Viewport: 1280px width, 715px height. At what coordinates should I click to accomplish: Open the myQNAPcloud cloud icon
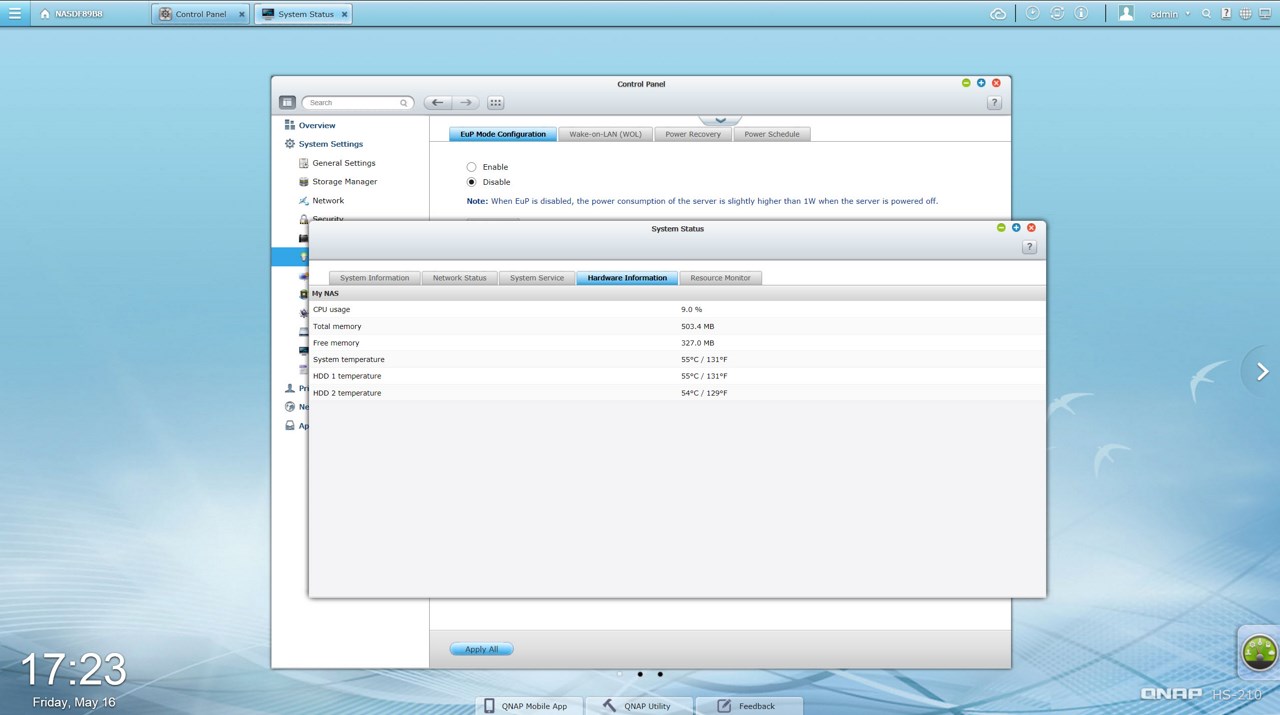pos(998,14)
